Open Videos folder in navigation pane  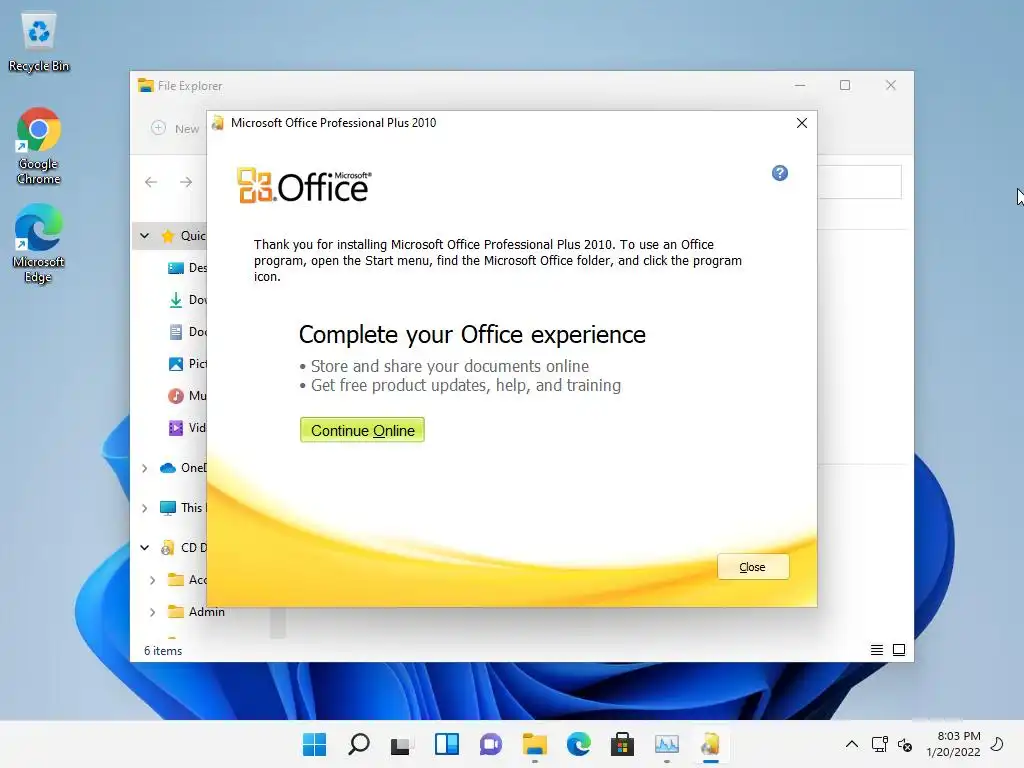click(188, 428)
